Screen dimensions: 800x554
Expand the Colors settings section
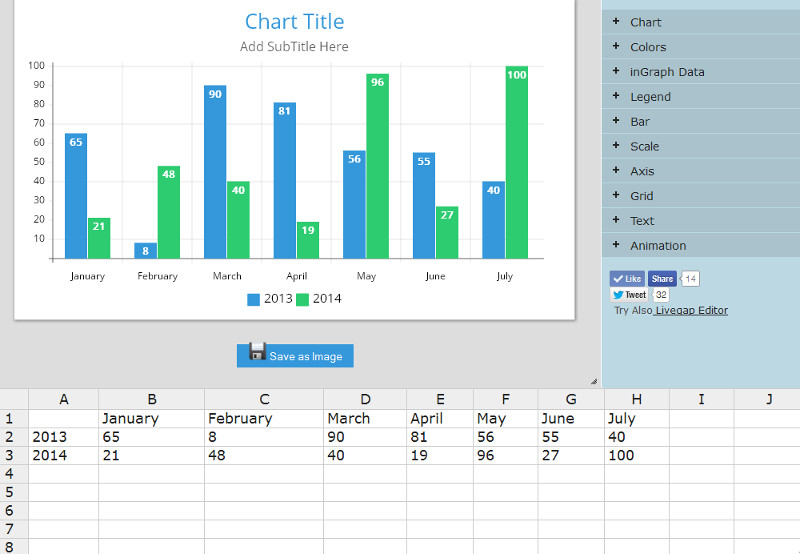pyautogui.click(x=647, y=47)
